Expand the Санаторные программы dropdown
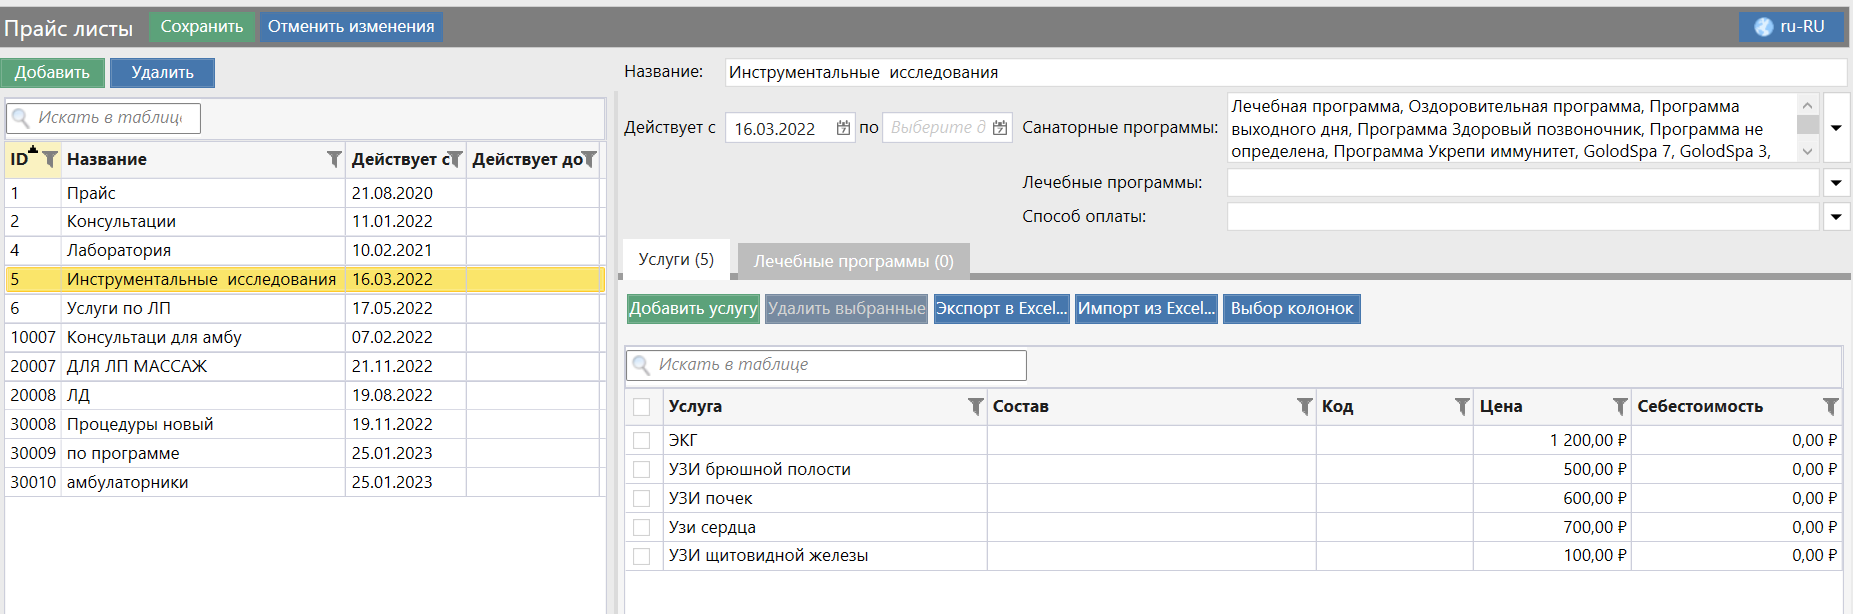Image resolution: width=1853 pixels, height=614 pixels. (1836, 128)
